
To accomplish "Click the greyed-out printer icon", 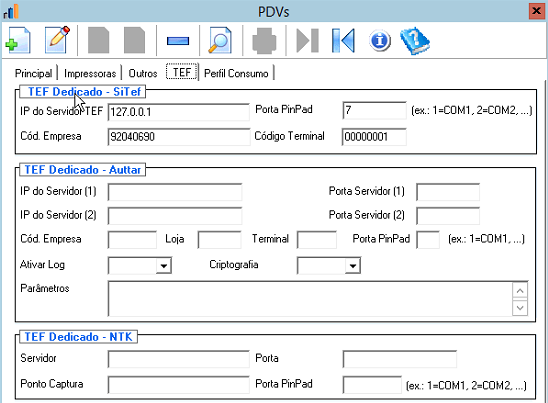I will point(264,41).
